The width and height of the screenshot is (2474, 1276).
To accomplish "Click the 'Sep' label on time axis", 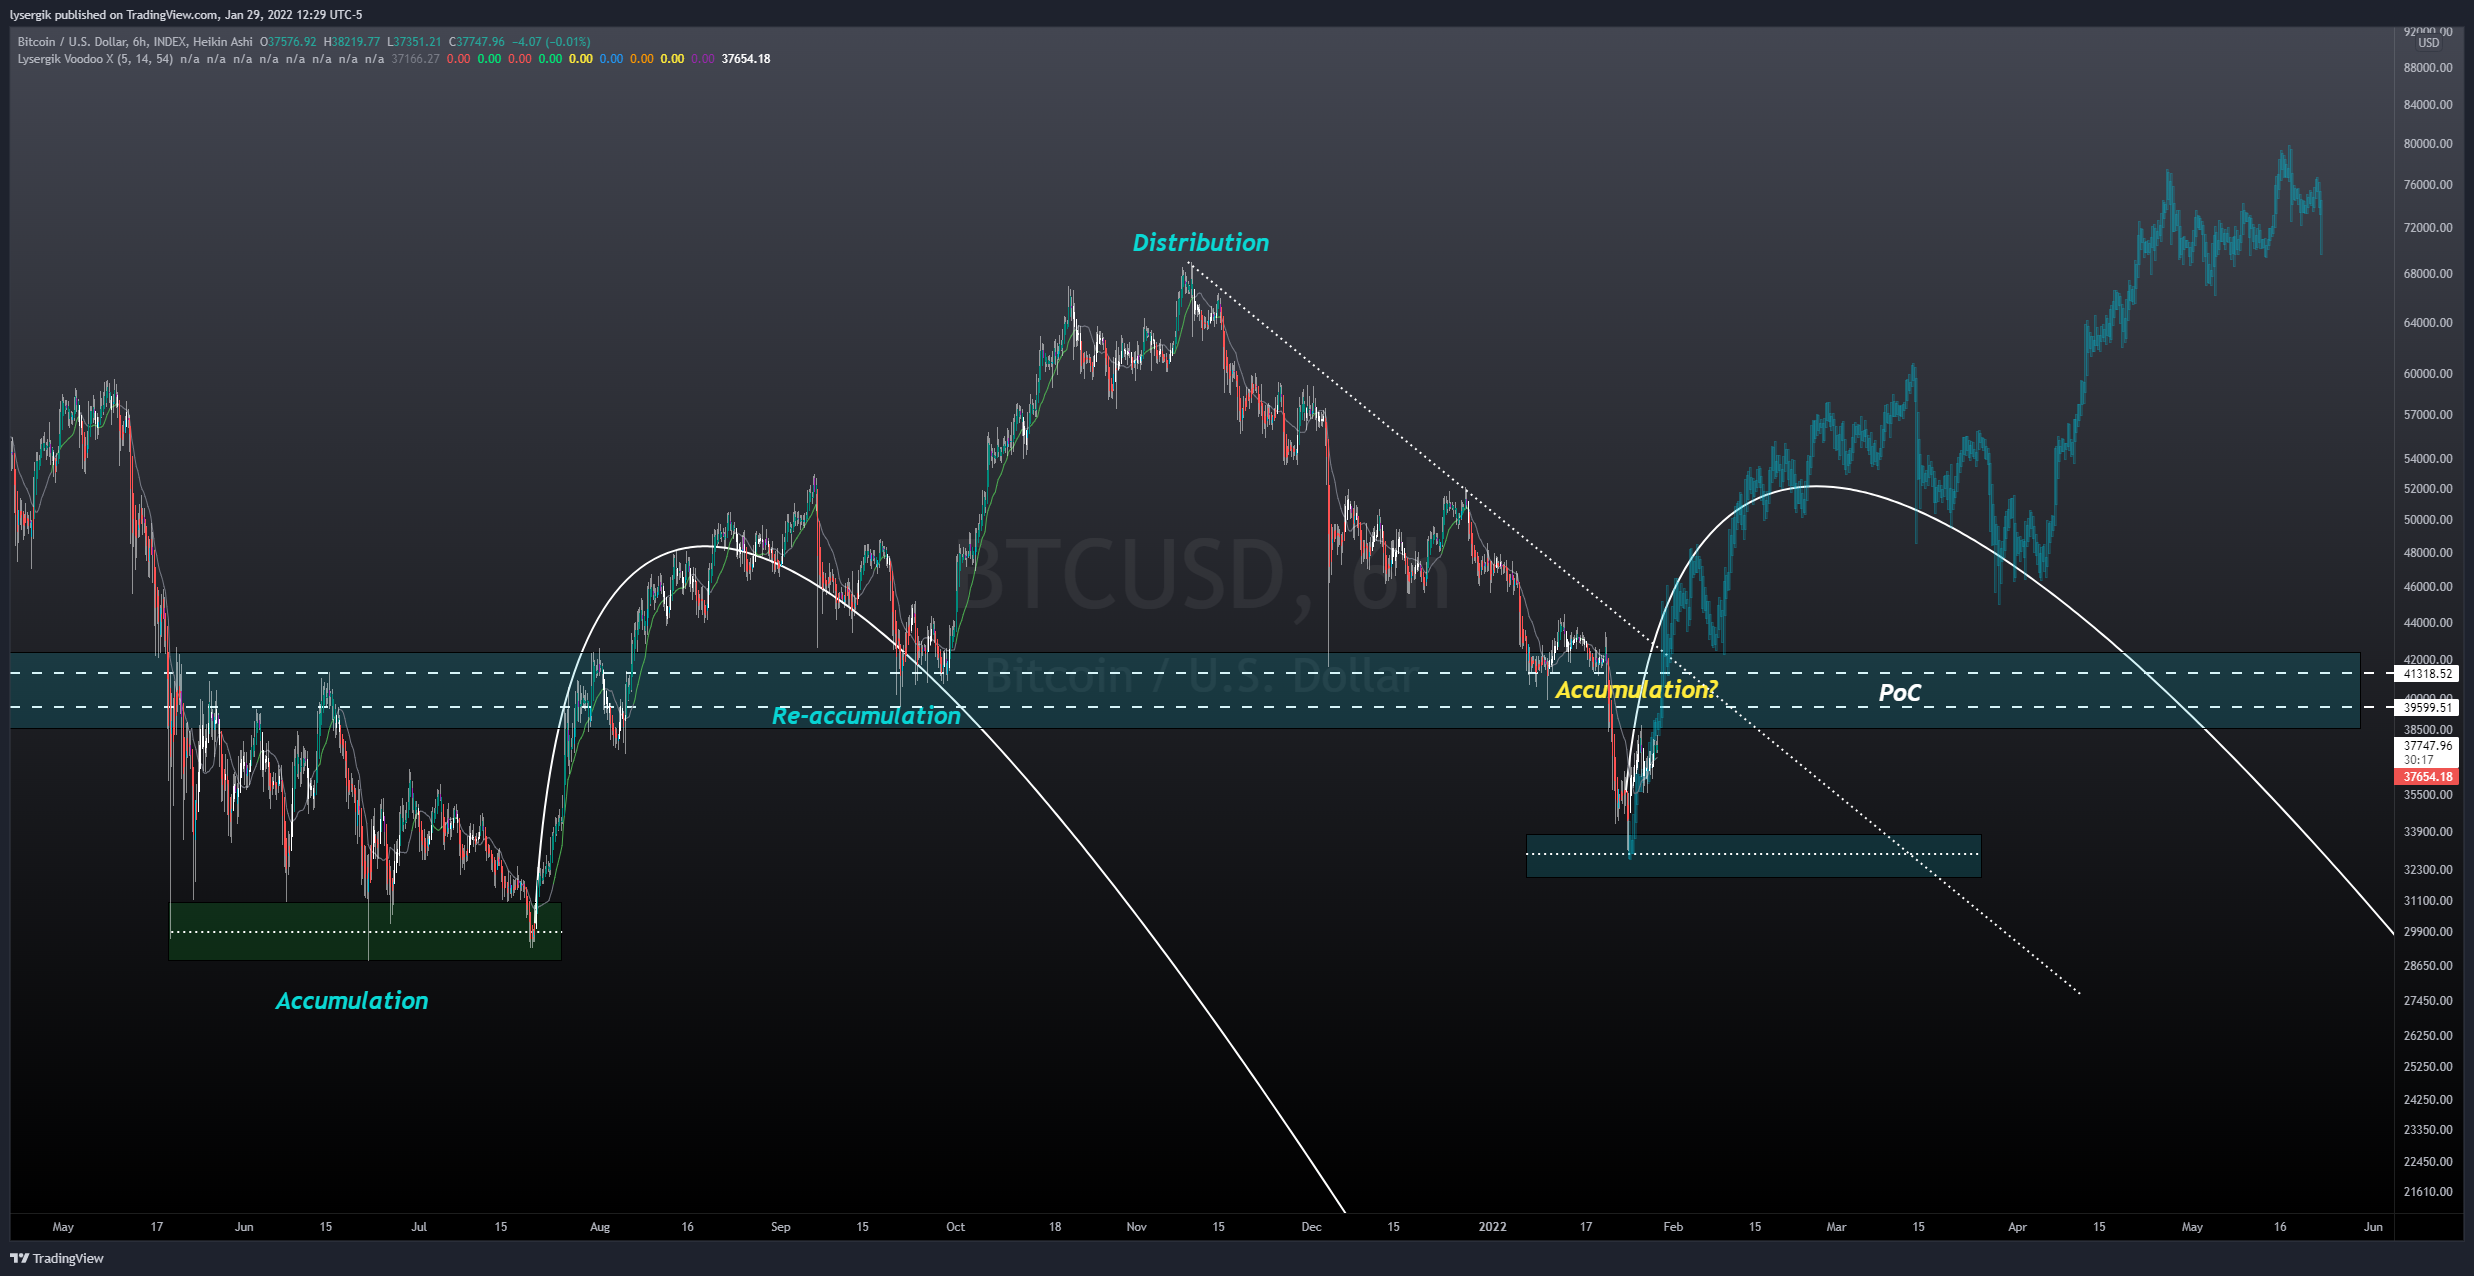I will point(781,1227).
